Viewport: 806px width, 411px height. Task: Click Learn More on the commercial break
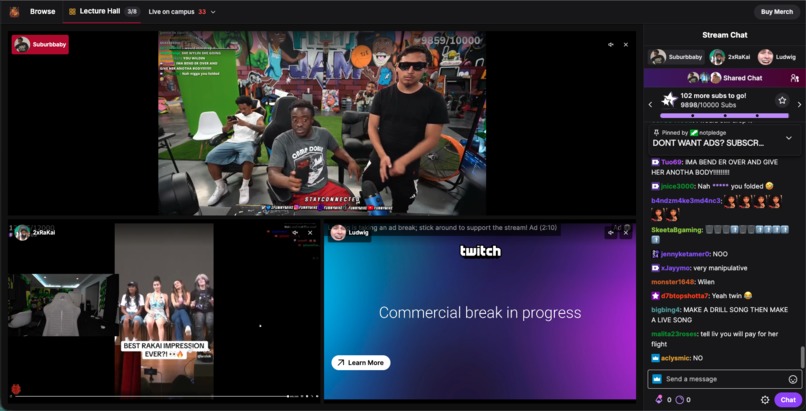(361, 363)
